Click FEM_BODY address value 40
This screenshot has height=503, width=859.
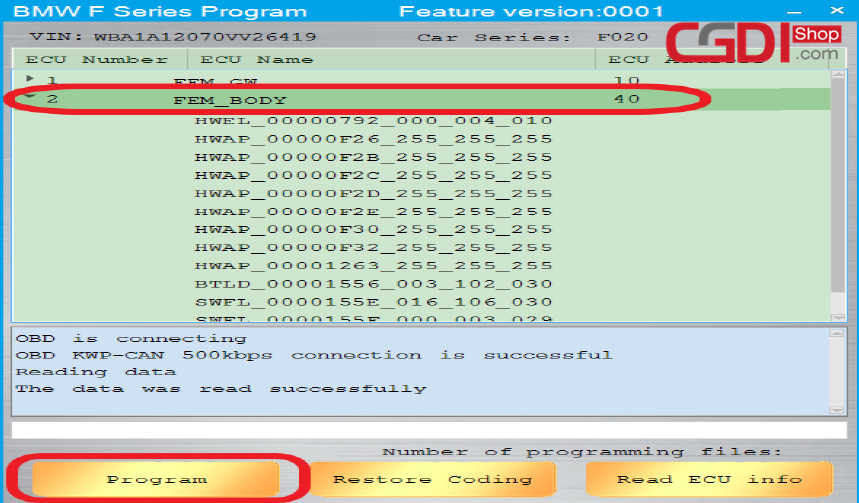click(627, 99)
